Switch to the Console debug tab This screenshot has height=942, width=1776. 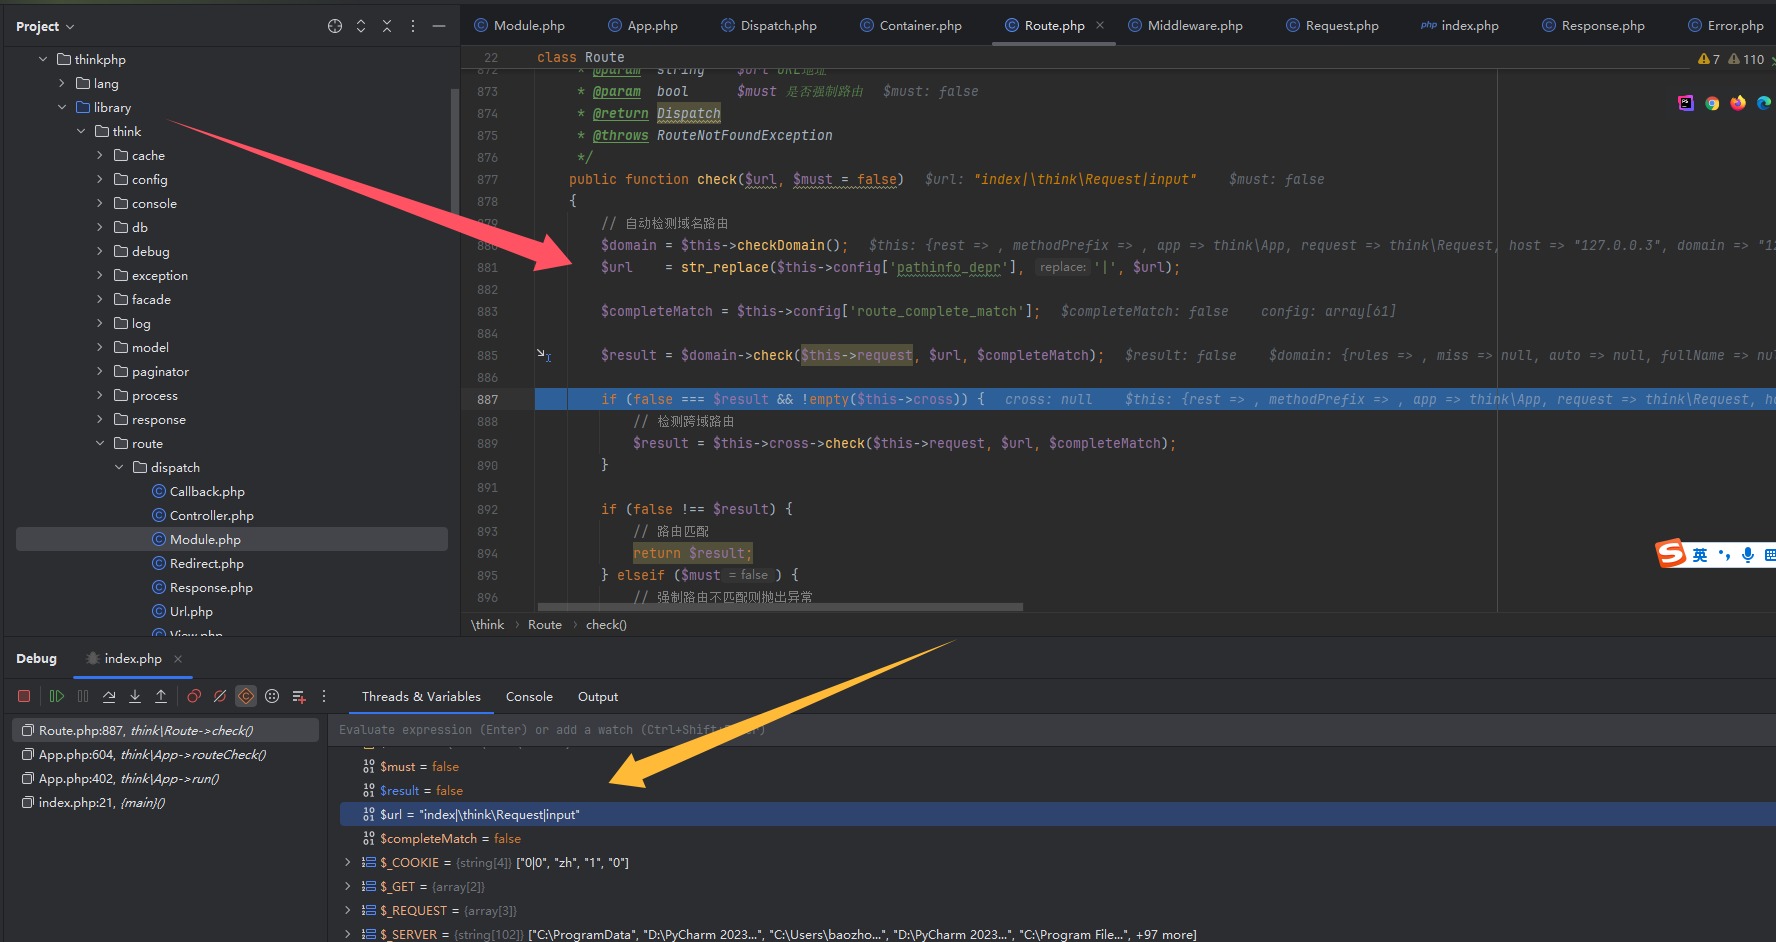point(529,697)
